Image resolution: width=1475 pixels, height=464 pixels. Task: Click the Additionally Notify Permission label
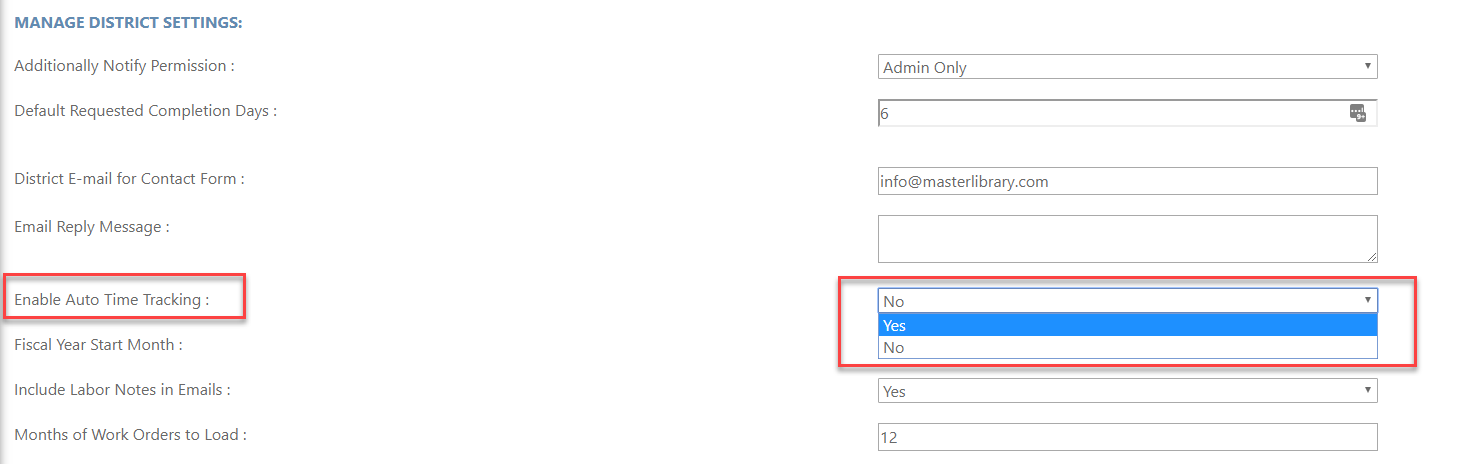124,65
